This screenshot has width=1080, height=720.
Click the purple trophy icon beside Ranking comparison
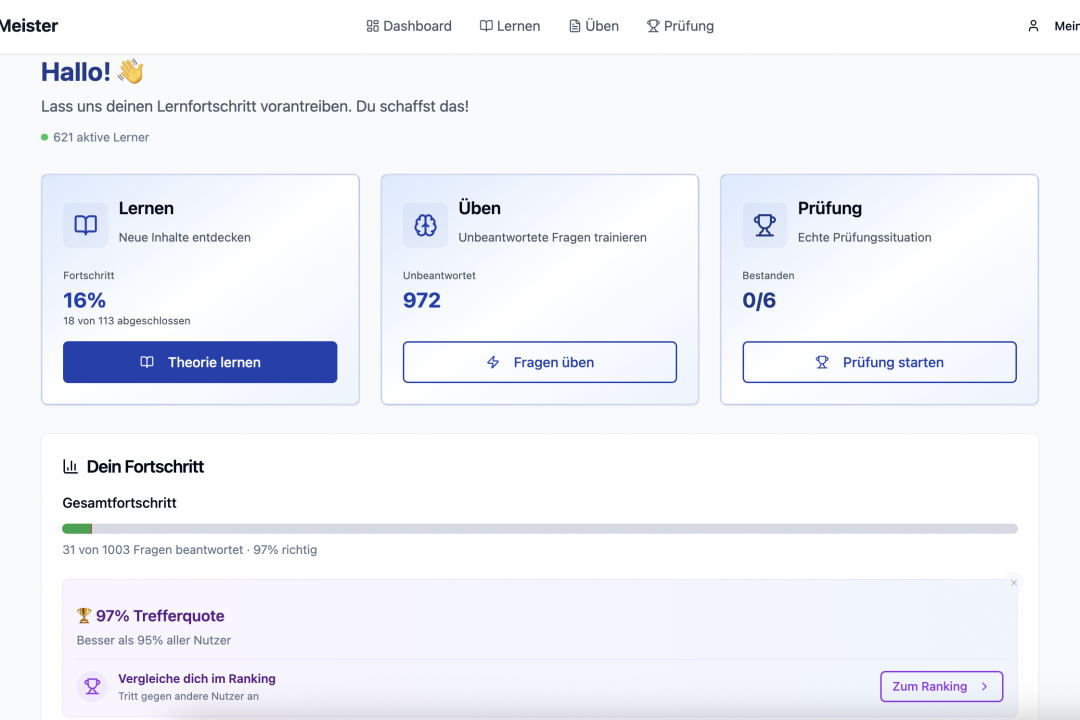click(92, 686)
